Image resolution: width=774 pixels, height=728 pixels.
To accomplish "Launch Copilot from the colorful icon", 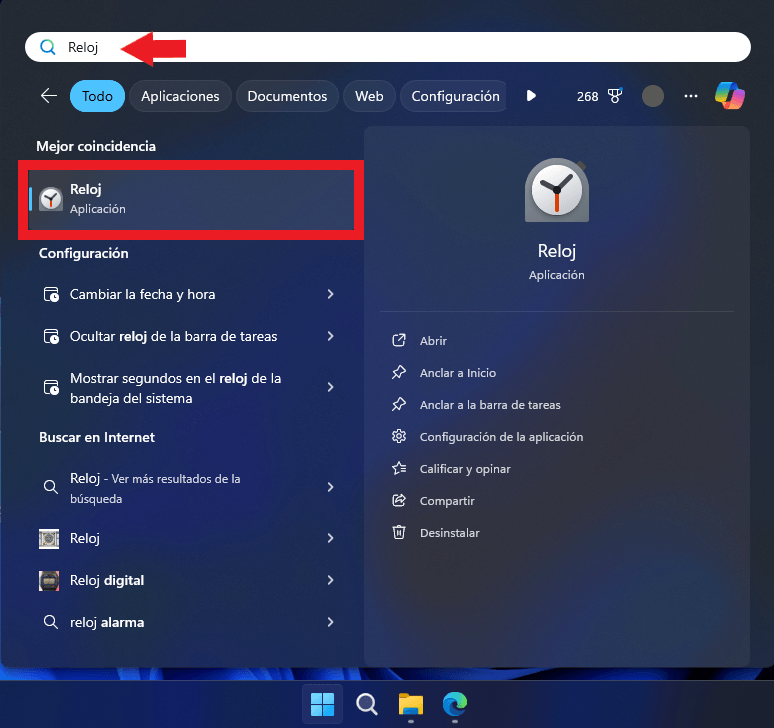I will [x=730, y=95].
